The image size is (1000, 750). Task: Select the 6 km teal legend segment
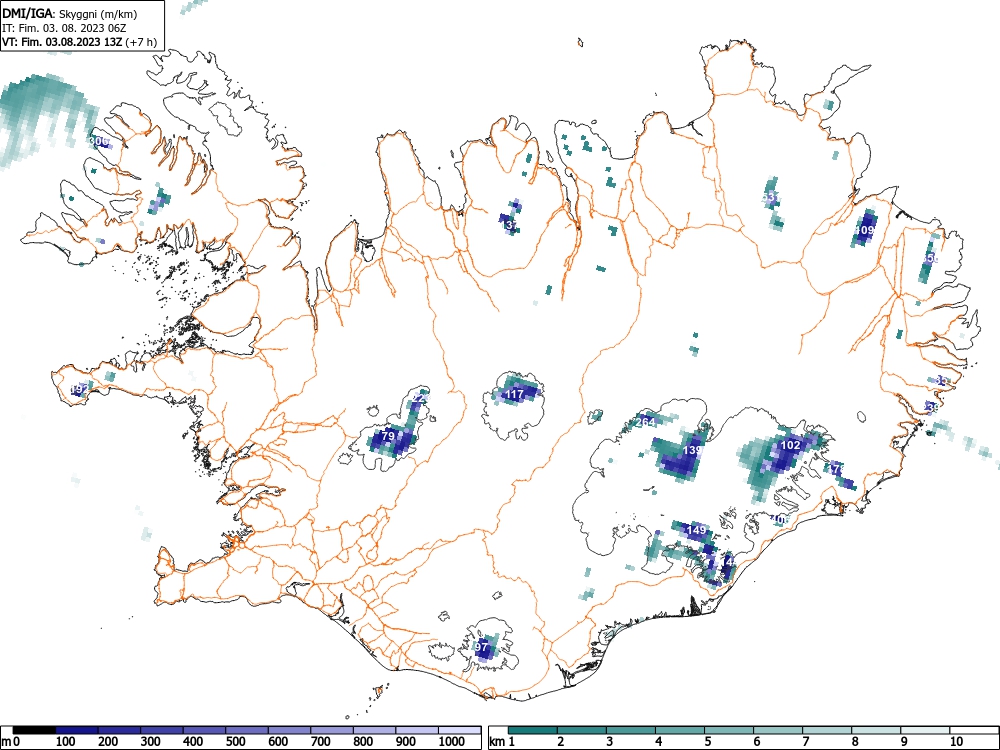tap(778, 730)
